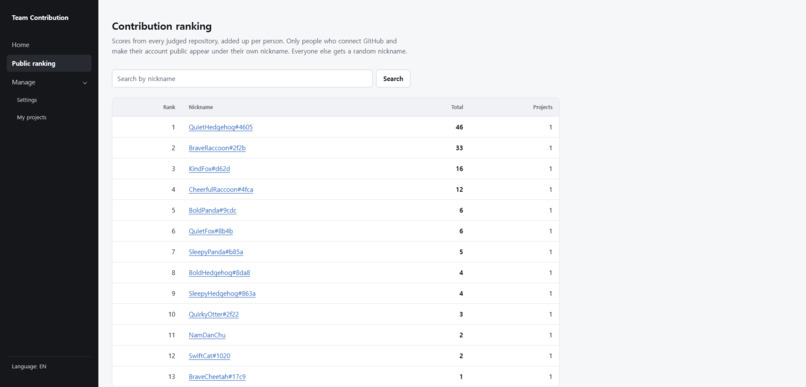
Task: Click projects count in QuietHedgehog#4605 row
Action: pyautogui.click(x=551, y=127)
